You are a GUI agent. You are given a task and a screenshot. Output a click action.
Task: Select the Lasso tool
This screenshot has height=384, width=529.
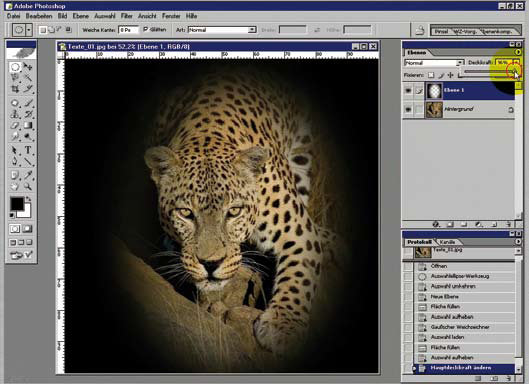tap(15, 78)
